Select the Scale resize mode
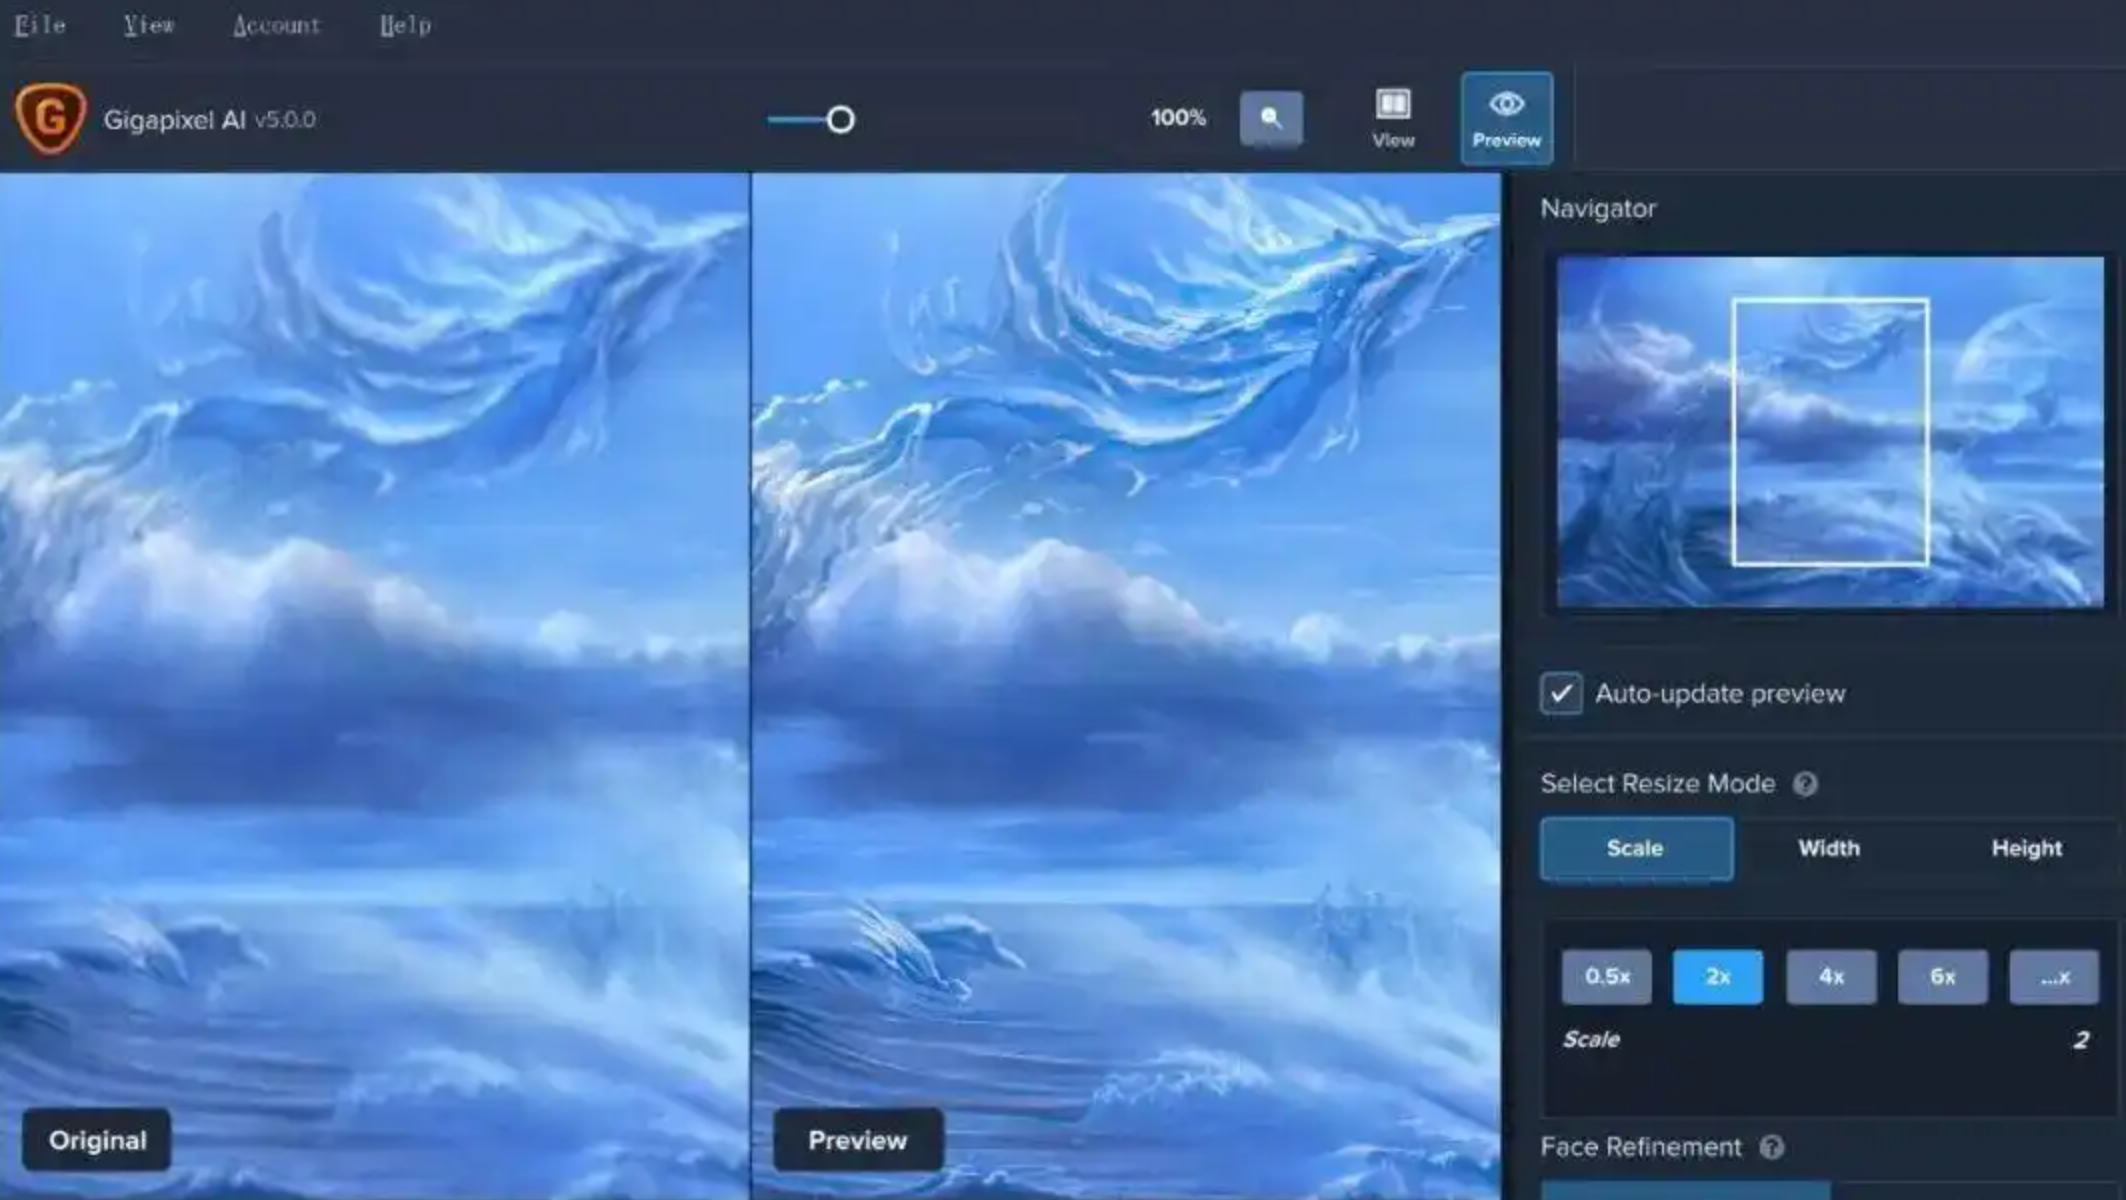2126x1200 pixels. point(1635,848)
